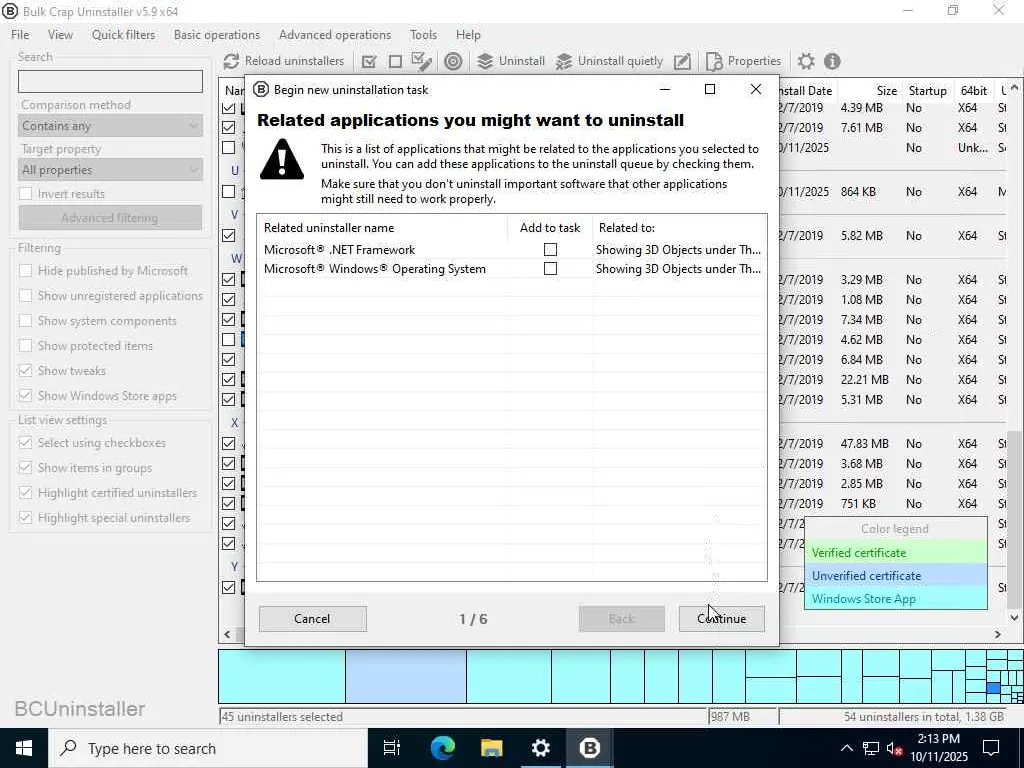The height and width of the screenshot is (768, 1024).
Task: Disable the Show tweaks checkbox
Action: pyautogui.click(x=25, y=370)
